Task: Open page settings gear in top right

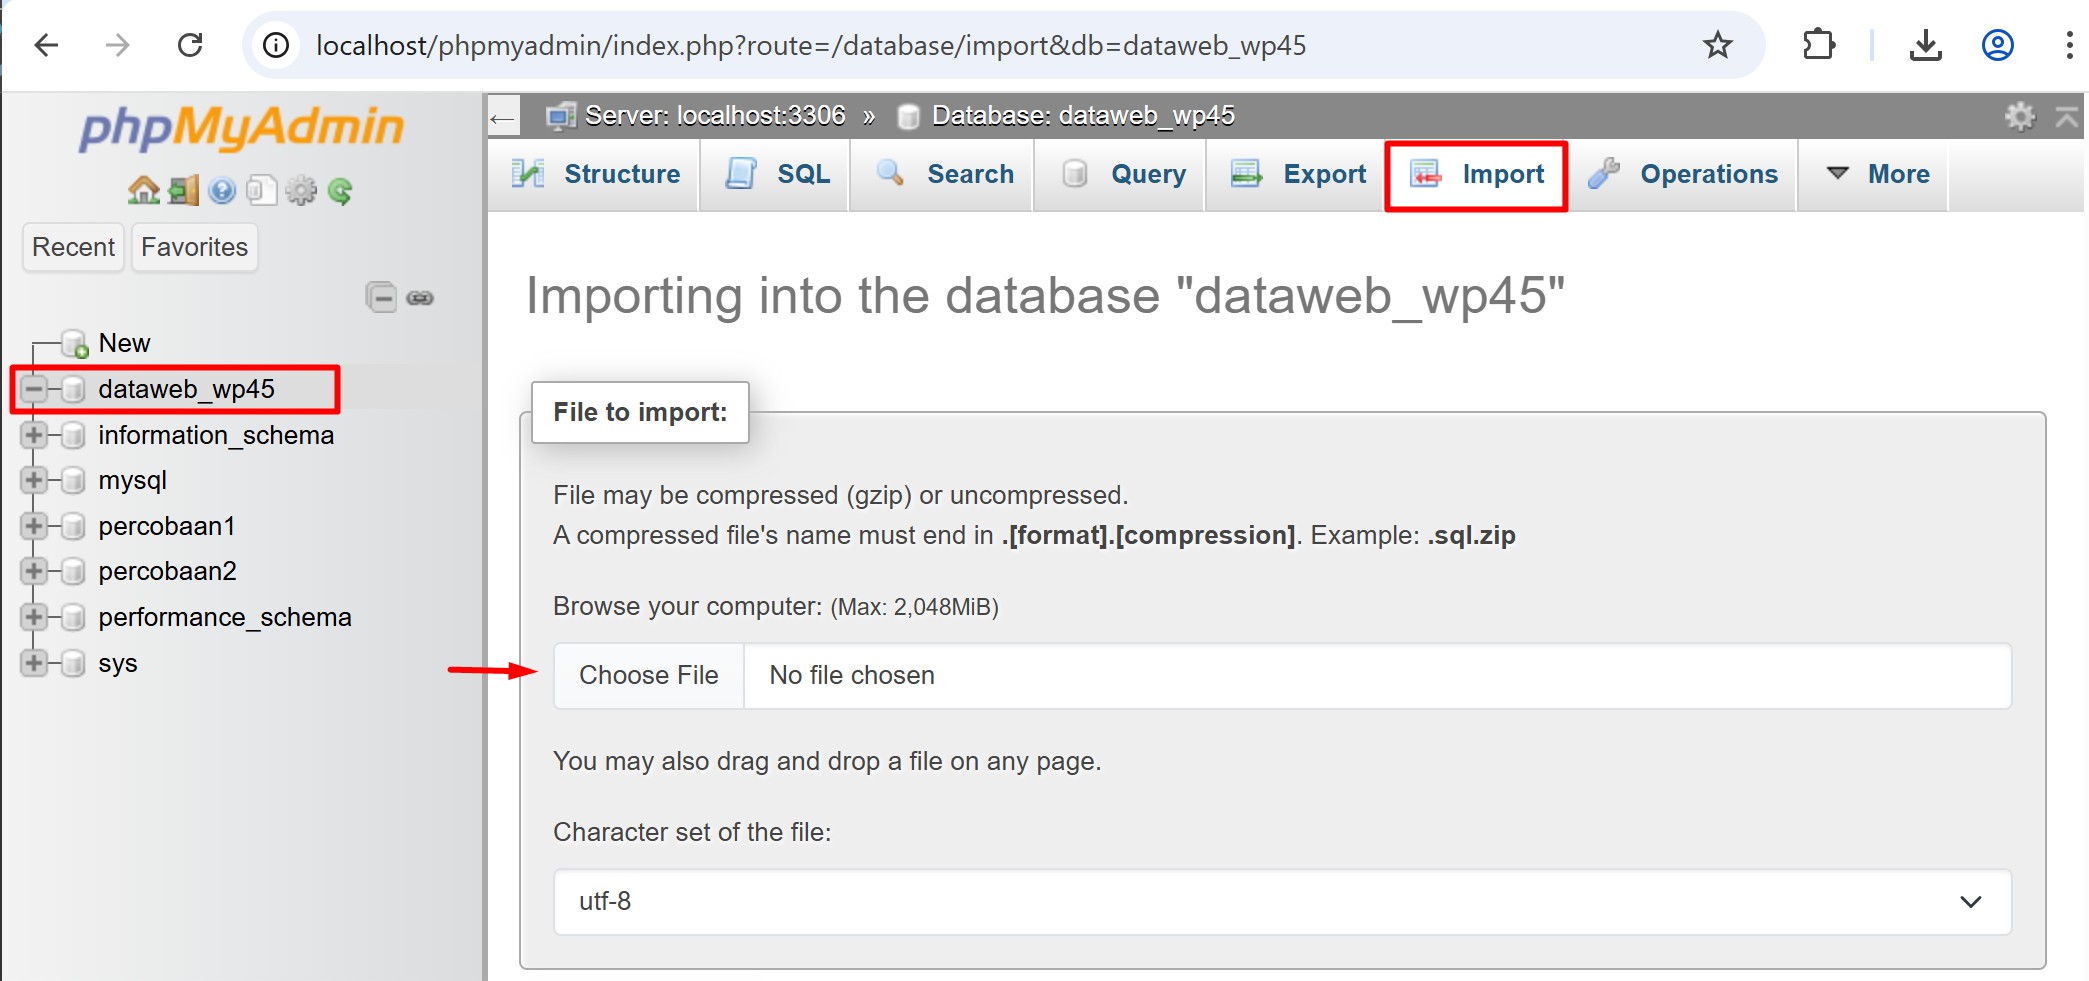Action: [x=2019, y=116]
